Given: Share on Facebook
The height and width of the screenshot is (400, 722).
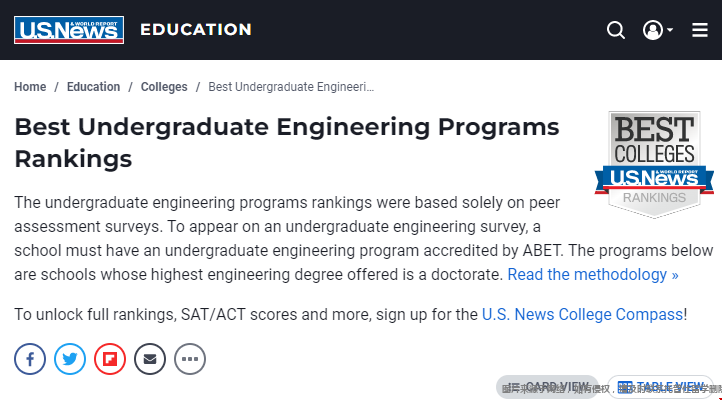Looking at the screenshot, I should [30, 359].
